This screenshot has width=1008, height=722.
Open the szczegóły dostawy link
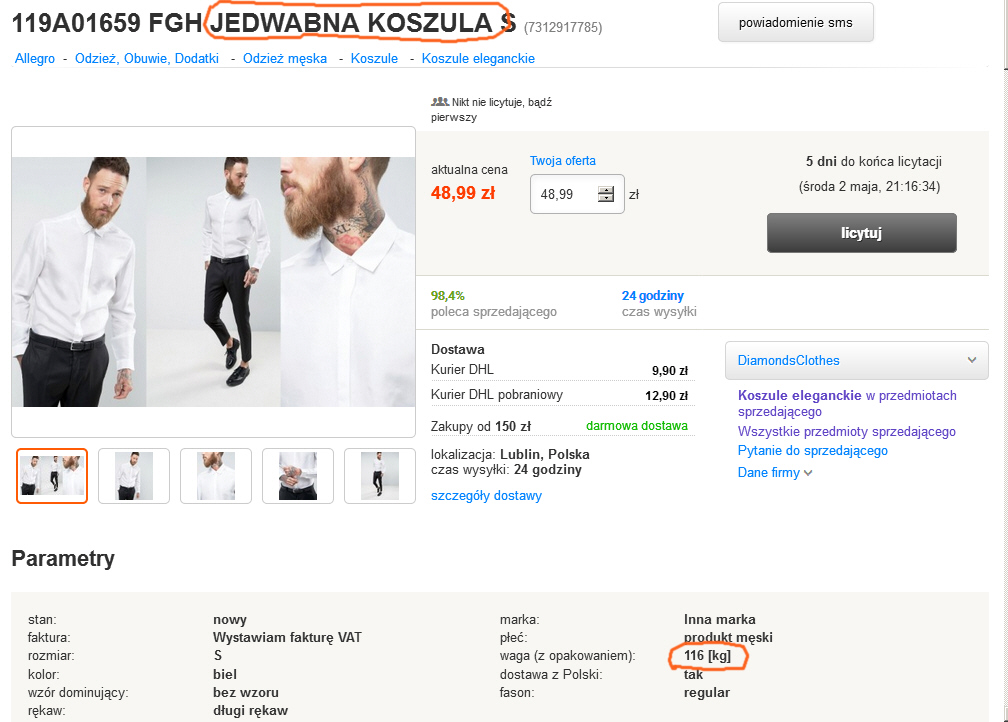coord(486,495)
